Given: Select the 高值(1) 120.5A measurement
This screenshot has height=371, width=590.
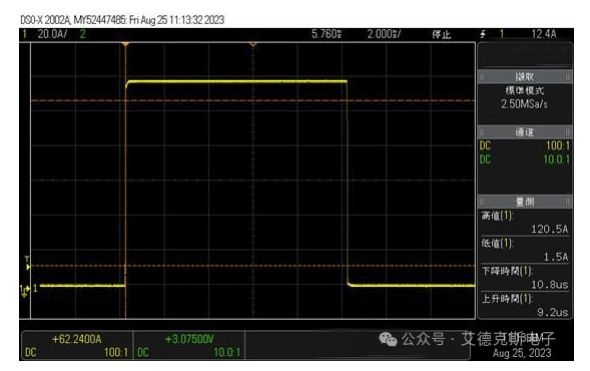Looking at the screenshot, I should (525, 222).
